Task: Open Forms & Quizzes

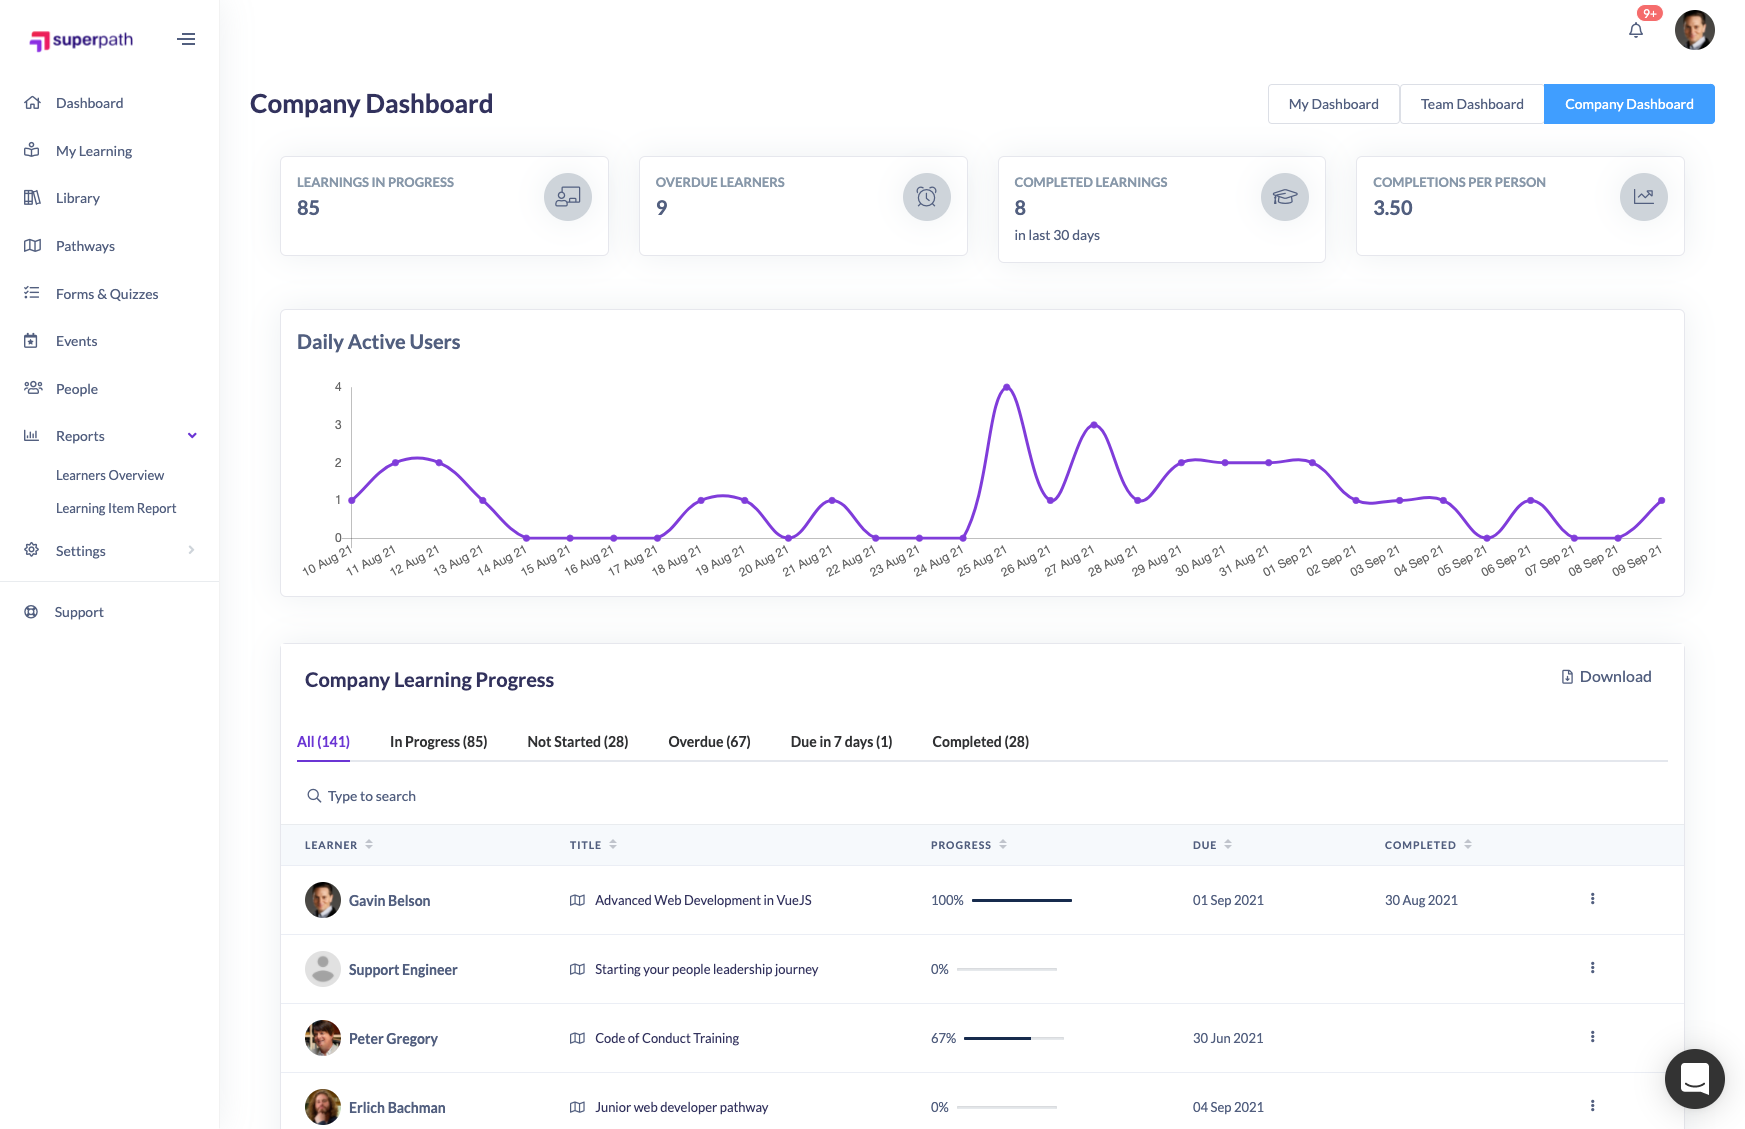Action: point(31,293)
